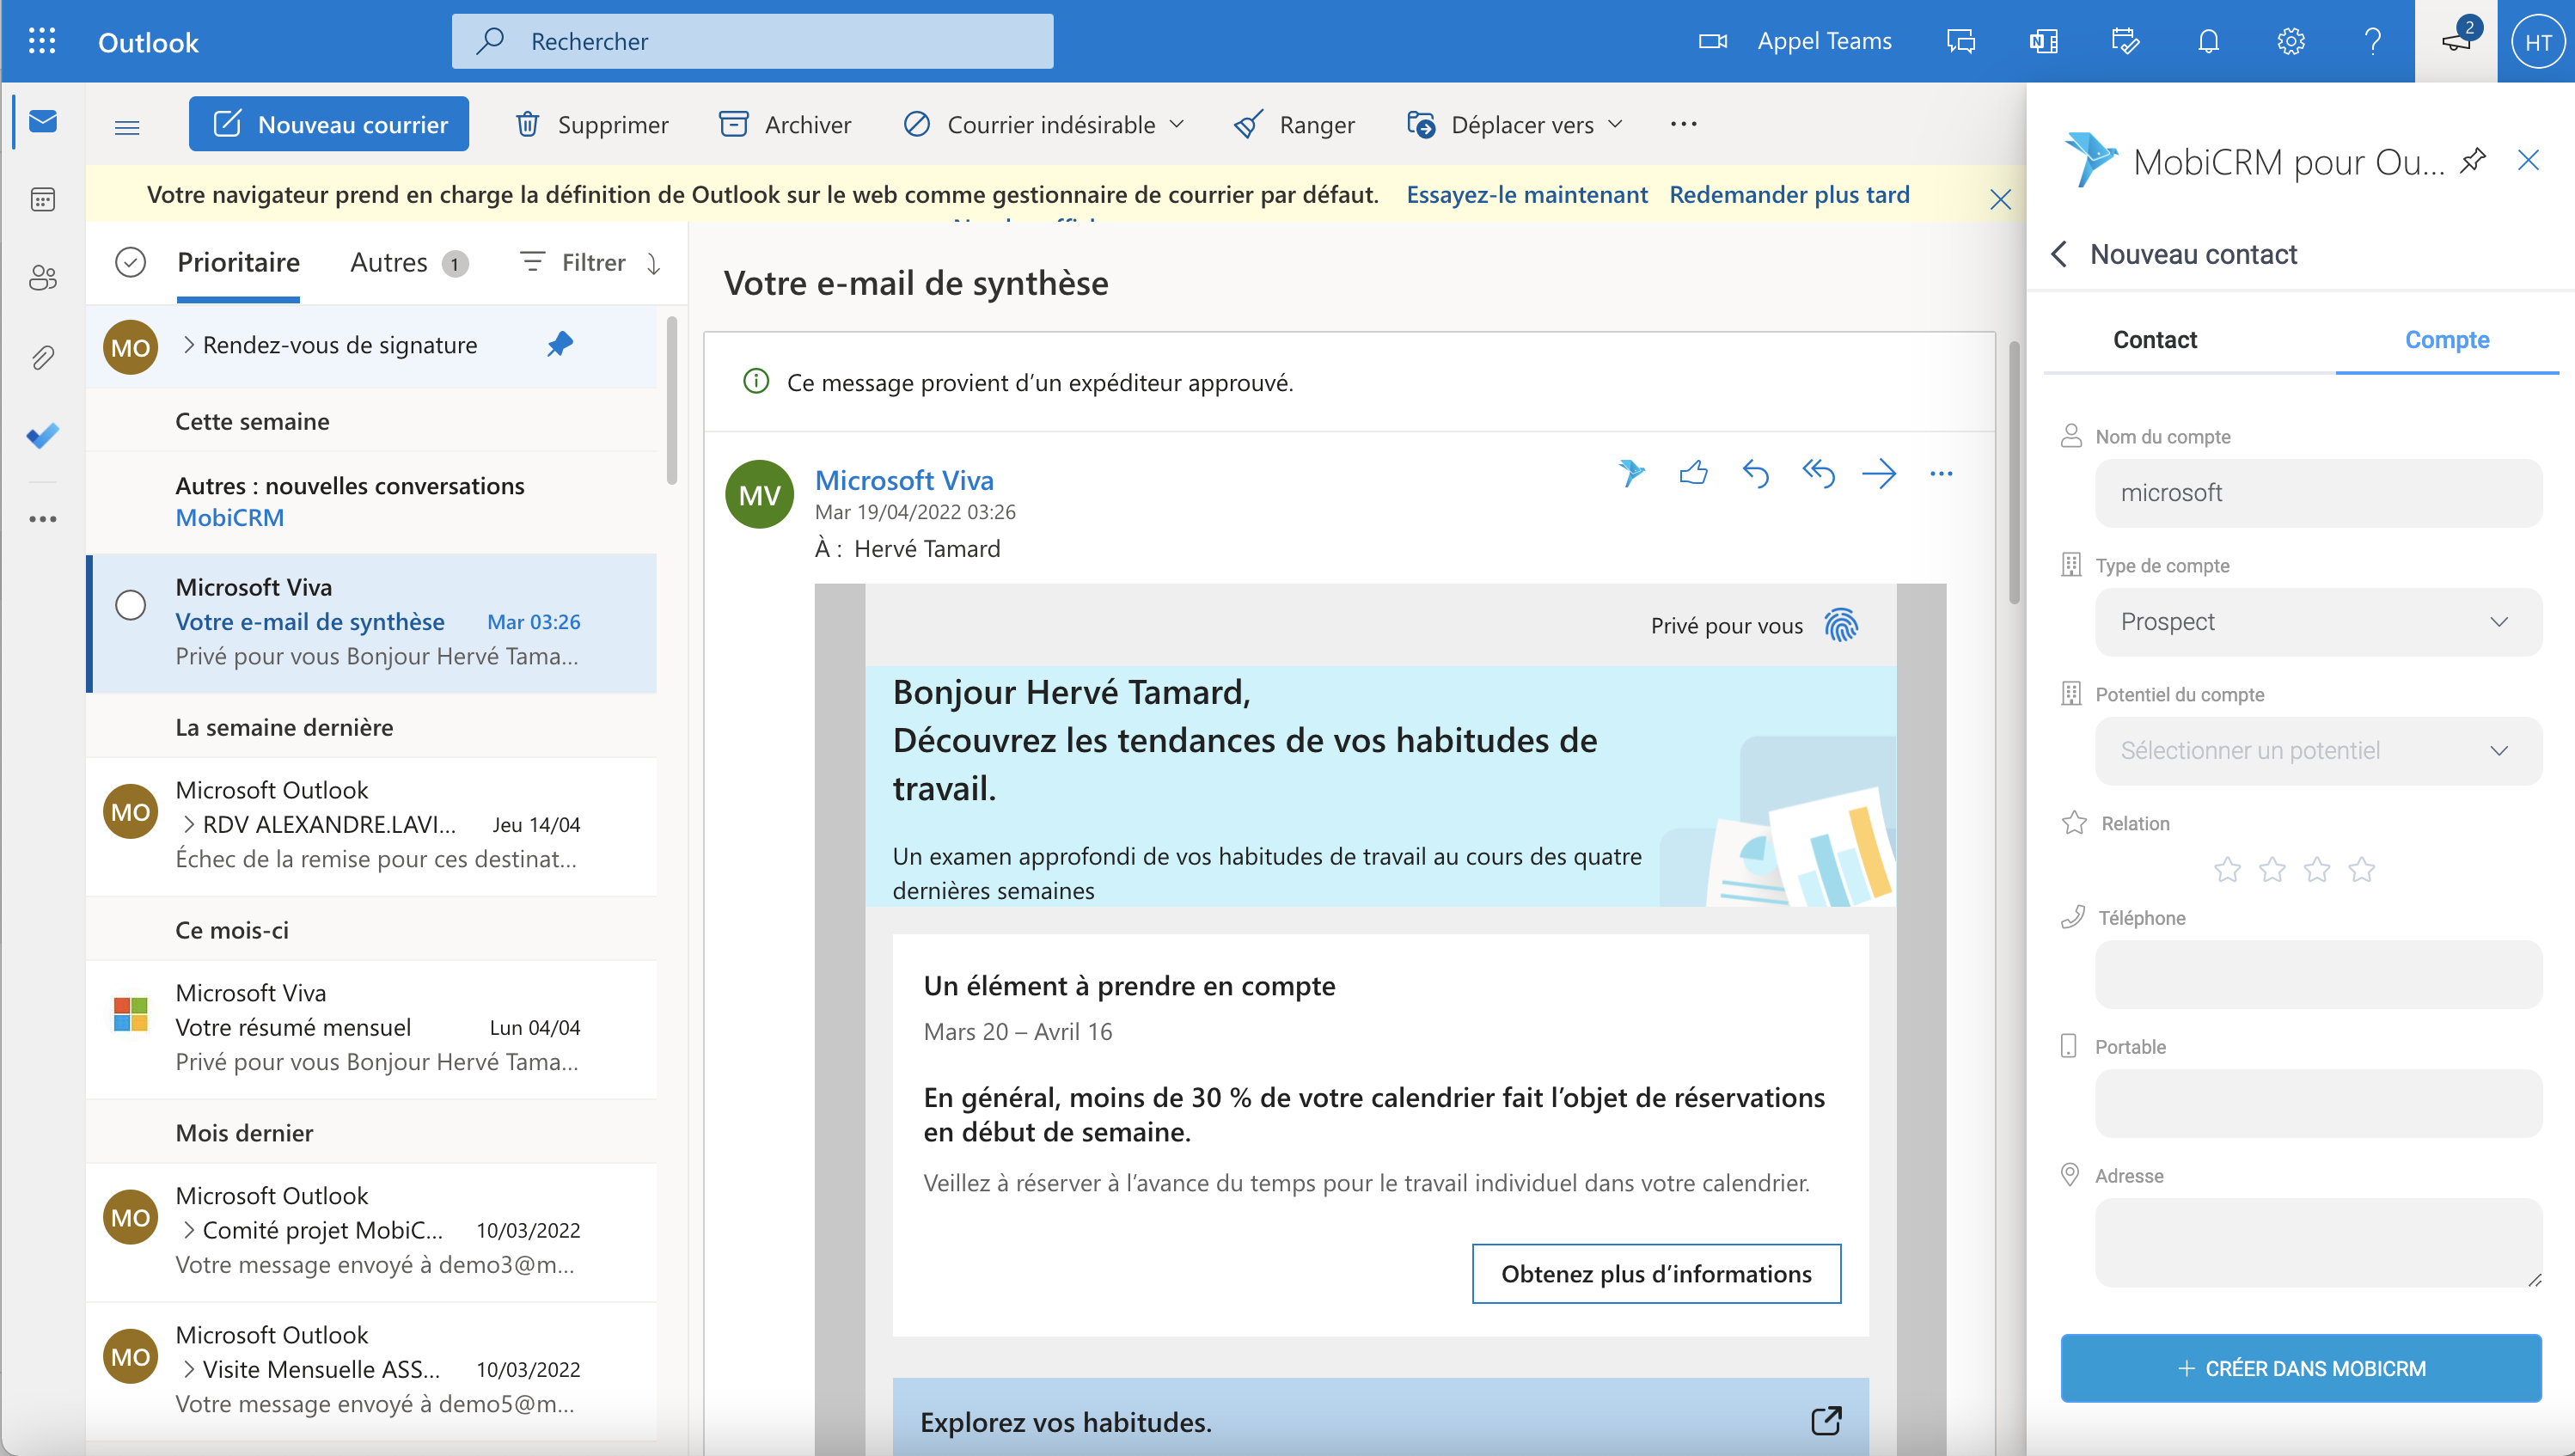Switch to the Autres inbox tab

[x=388, y=262]
